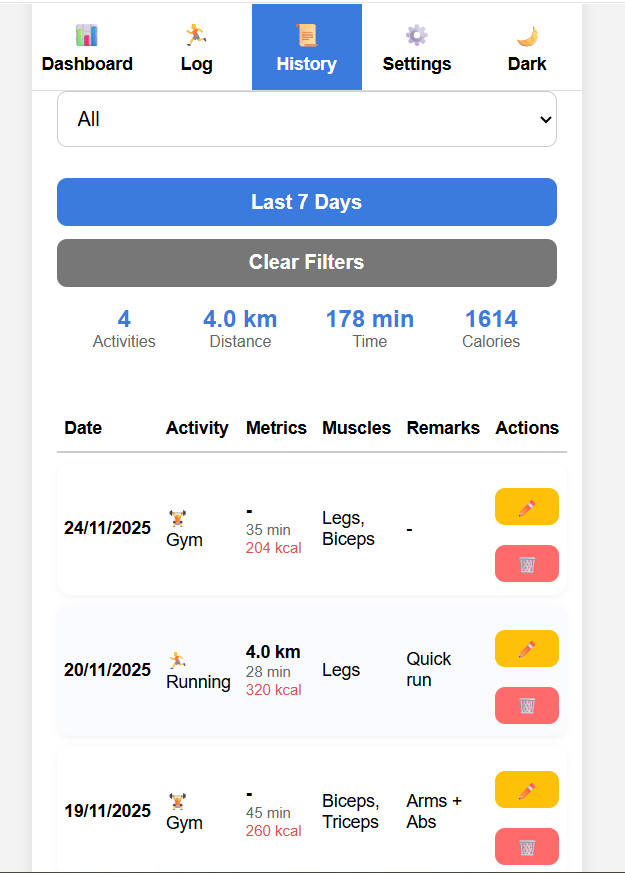Click the pencil edit icon for 24/11/2025 entry
The height and width of the screenshot is (873, 625).
pos(526,507)
